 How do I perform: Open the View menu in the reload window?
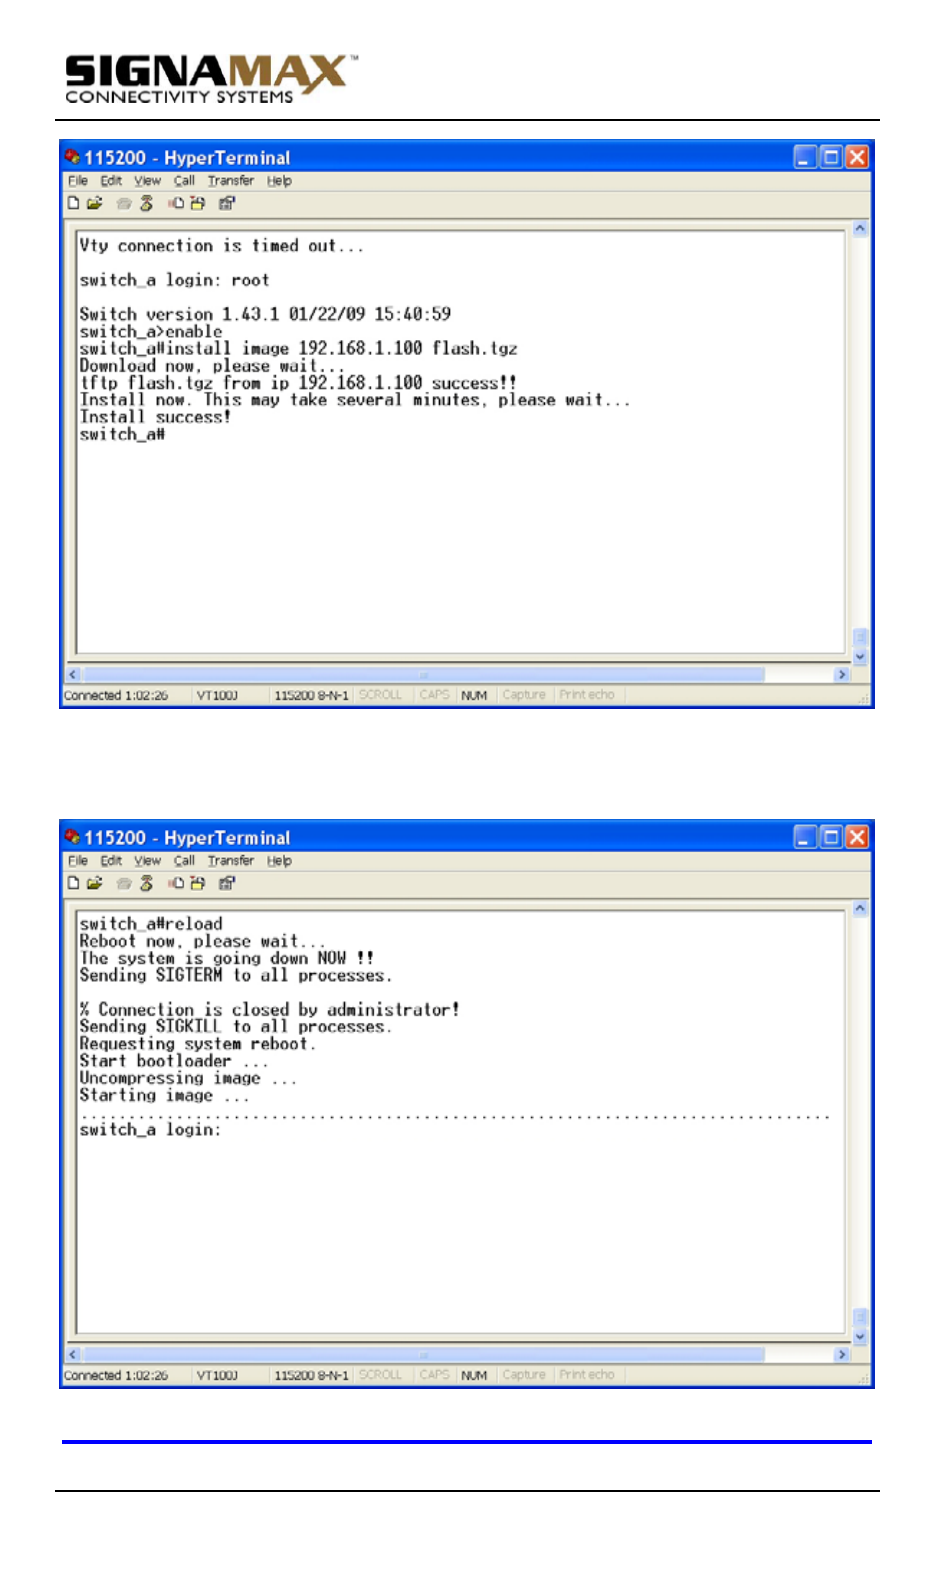(x=148, y=861)
